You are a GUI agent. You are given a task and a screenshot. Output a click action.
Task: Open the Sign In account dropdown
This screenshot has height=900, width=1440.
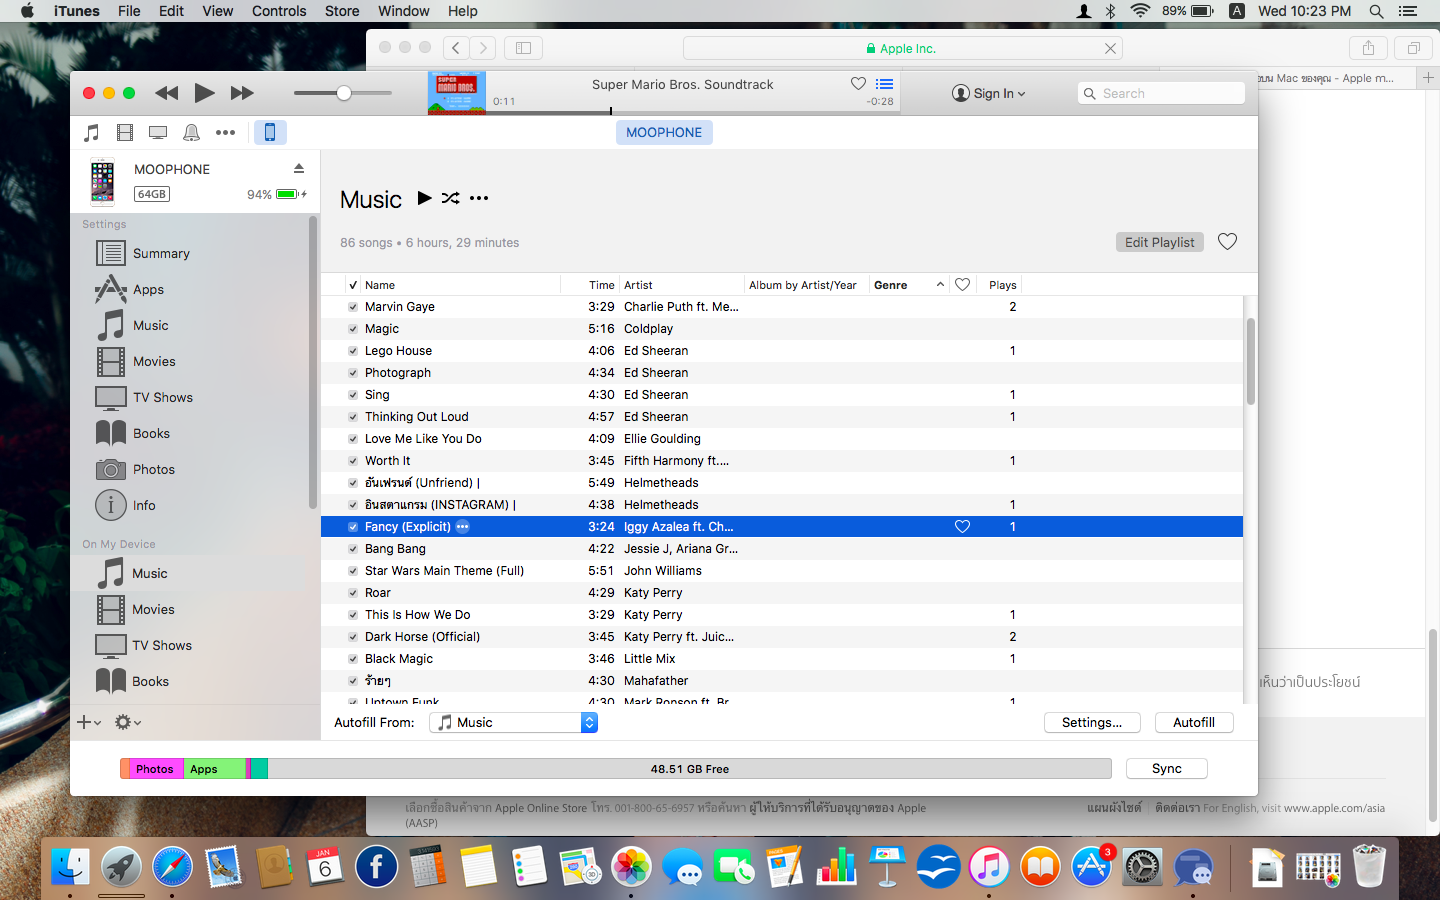coord(988,93)
